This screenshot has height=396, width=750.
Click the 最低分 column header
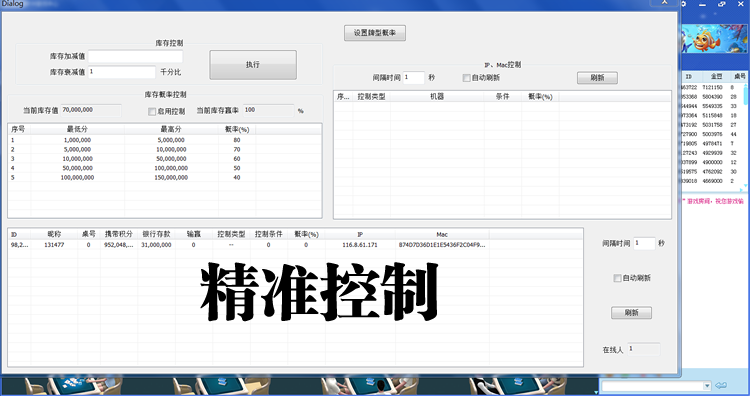[77, 129]
